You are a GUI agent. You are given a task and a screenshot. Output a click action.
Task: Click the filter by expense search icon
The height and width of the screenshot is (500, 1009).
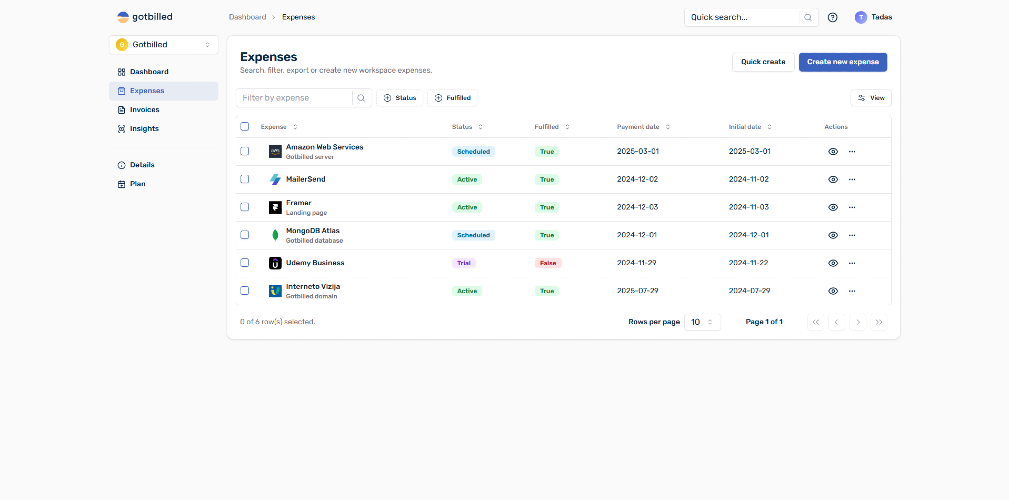pos(362,98)
